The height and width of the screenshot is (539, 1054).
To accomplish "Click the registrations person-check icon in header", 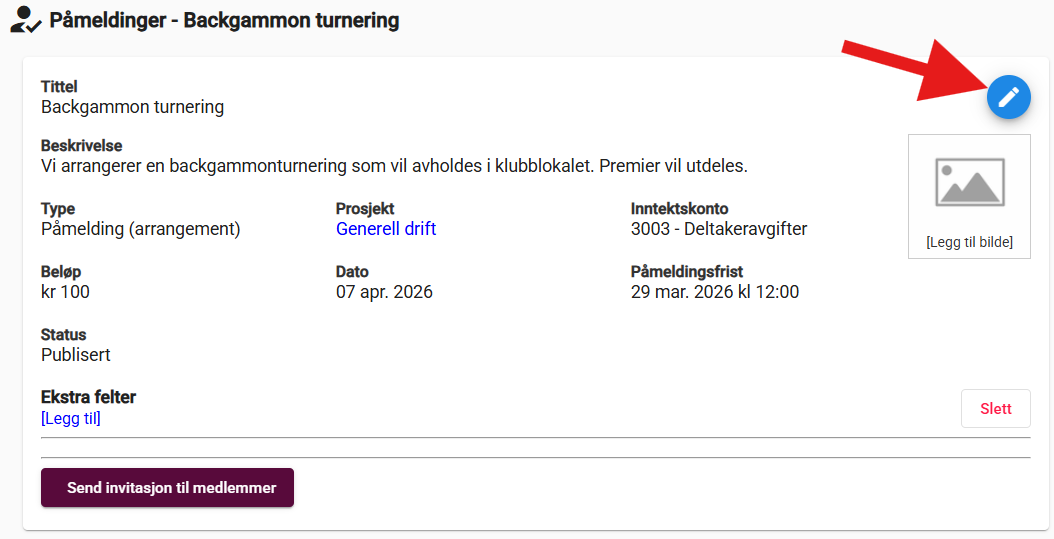I will [x=25, y=20].
